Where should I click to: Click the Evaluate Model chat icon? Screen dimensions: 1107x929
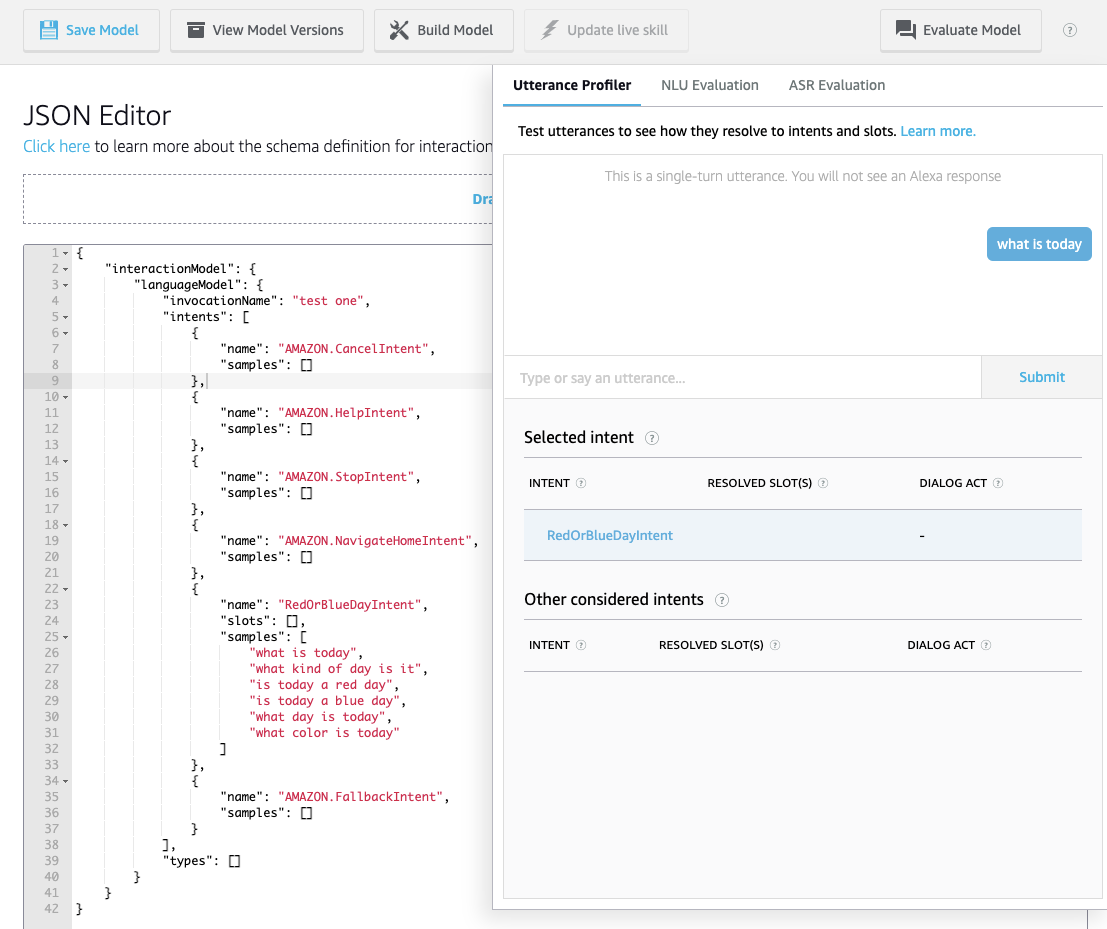906,30
